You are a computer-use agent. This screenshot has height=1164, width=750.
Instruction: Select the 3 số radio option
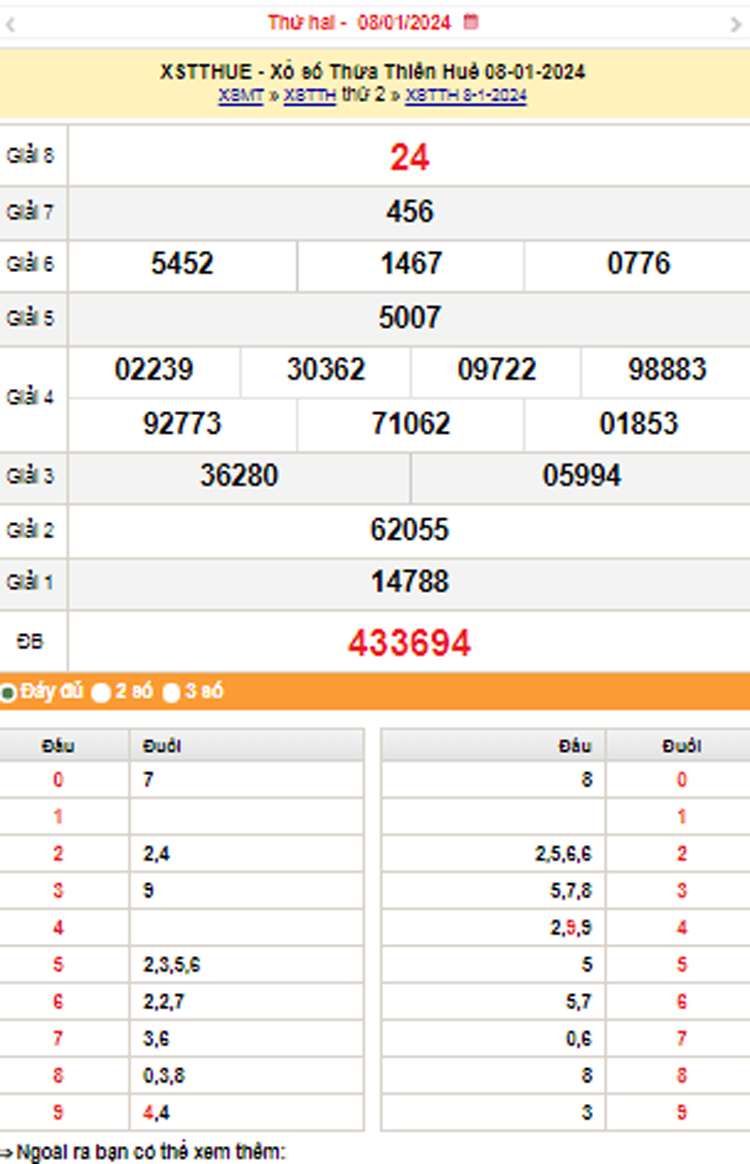point(172,693)
